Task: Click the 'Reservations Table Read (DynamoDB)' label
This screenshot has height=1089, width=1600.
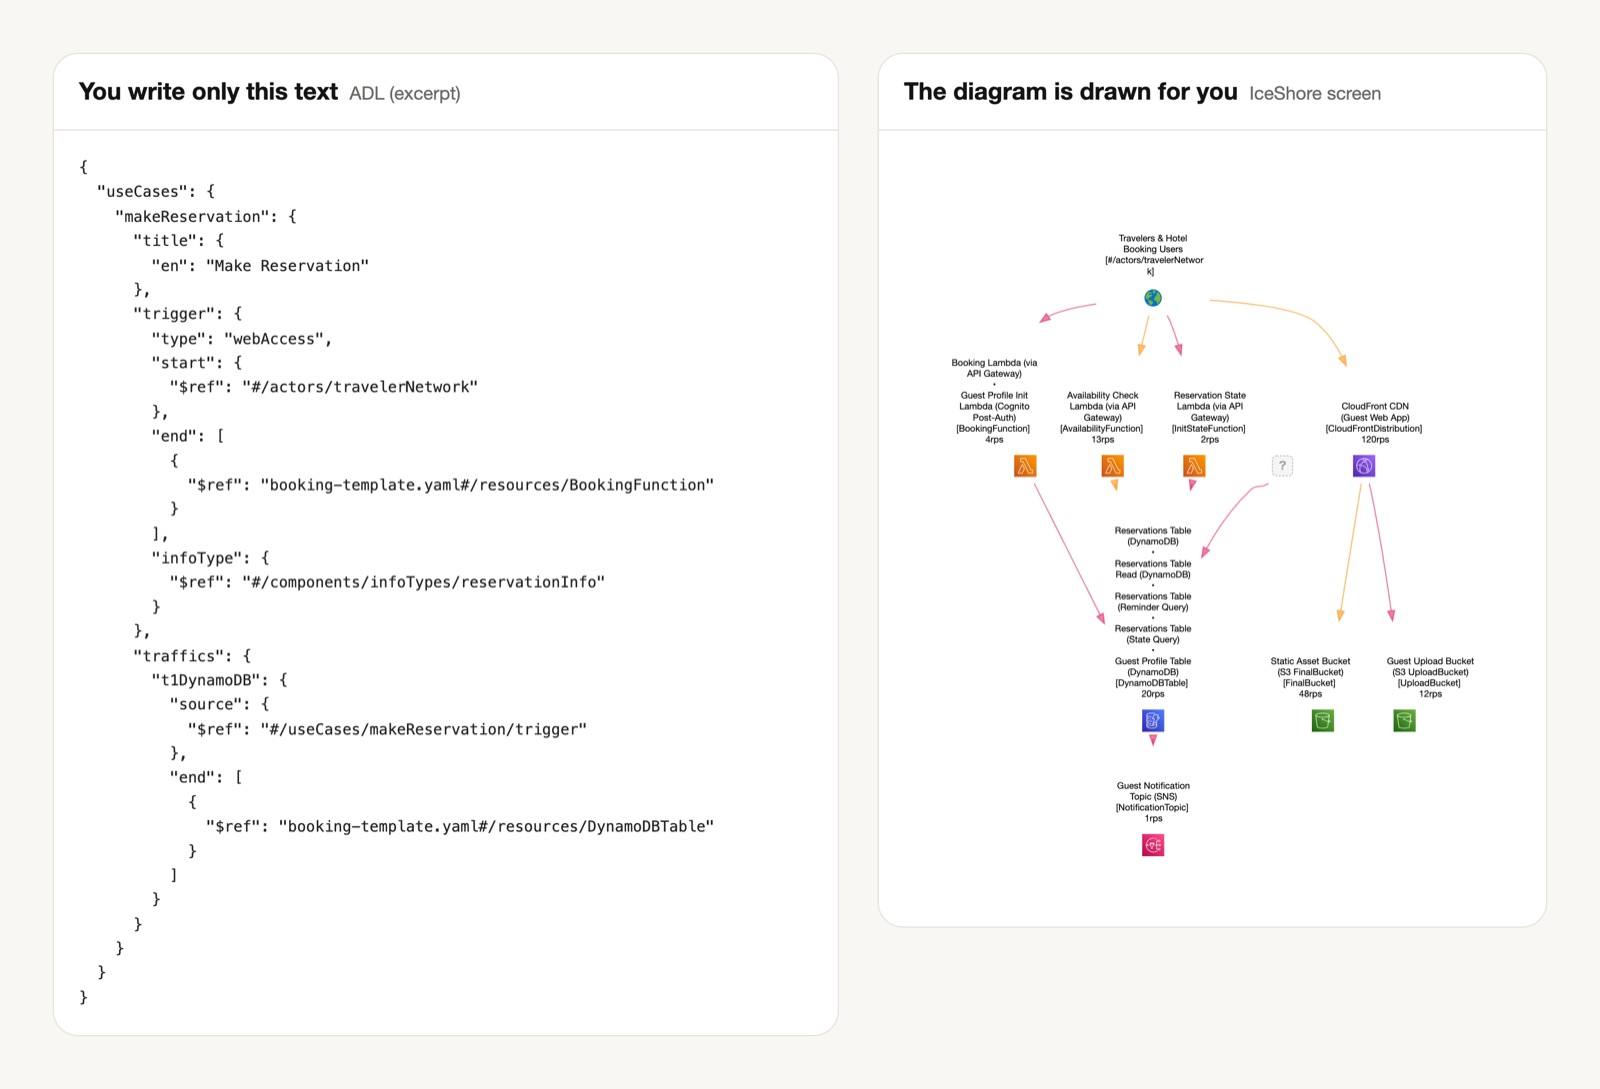Action: (1153, 569)
